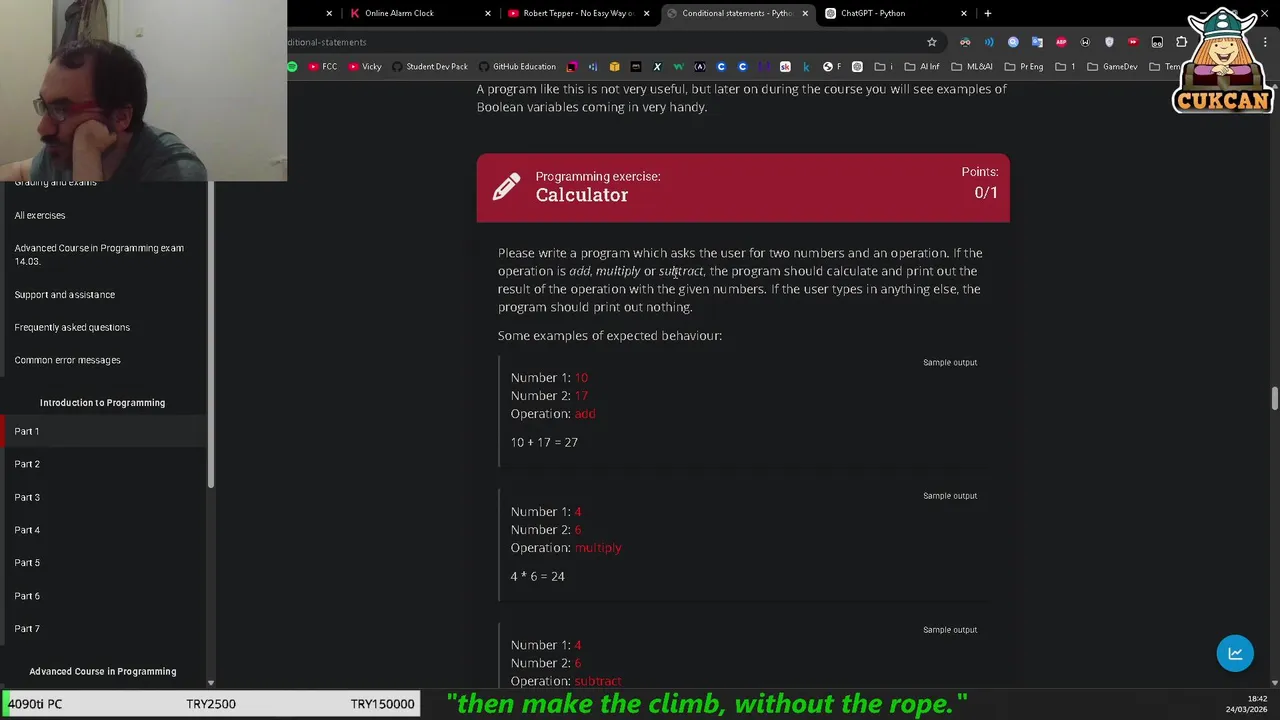This screenshot has width=1280, height=720.
Task: Open the ChatGPT bookmark icon in bookmarks bar
Action: [857, 67]
